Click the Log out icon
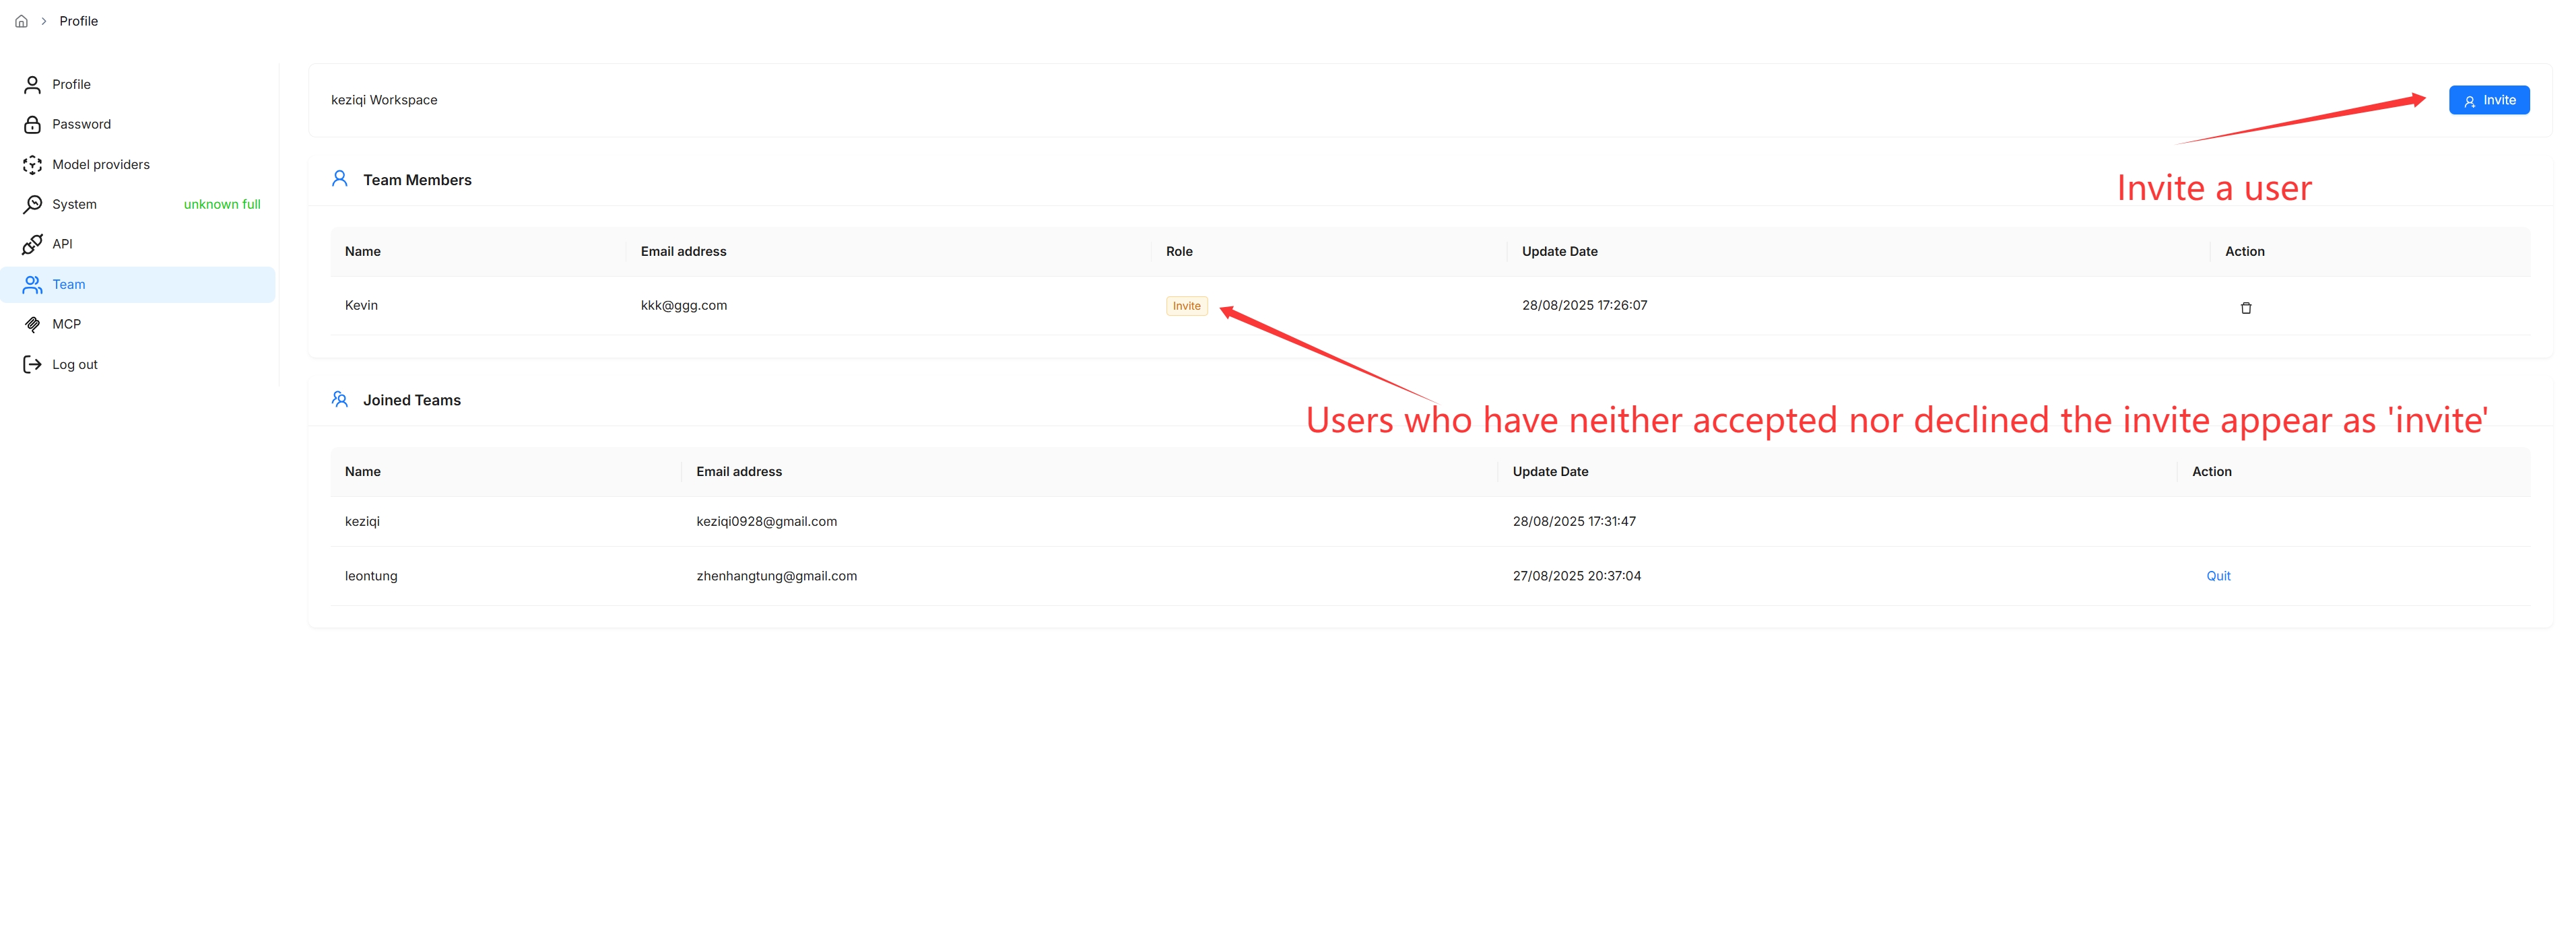This screenshot has width=2576, height=948. click(x=32, y=364)
